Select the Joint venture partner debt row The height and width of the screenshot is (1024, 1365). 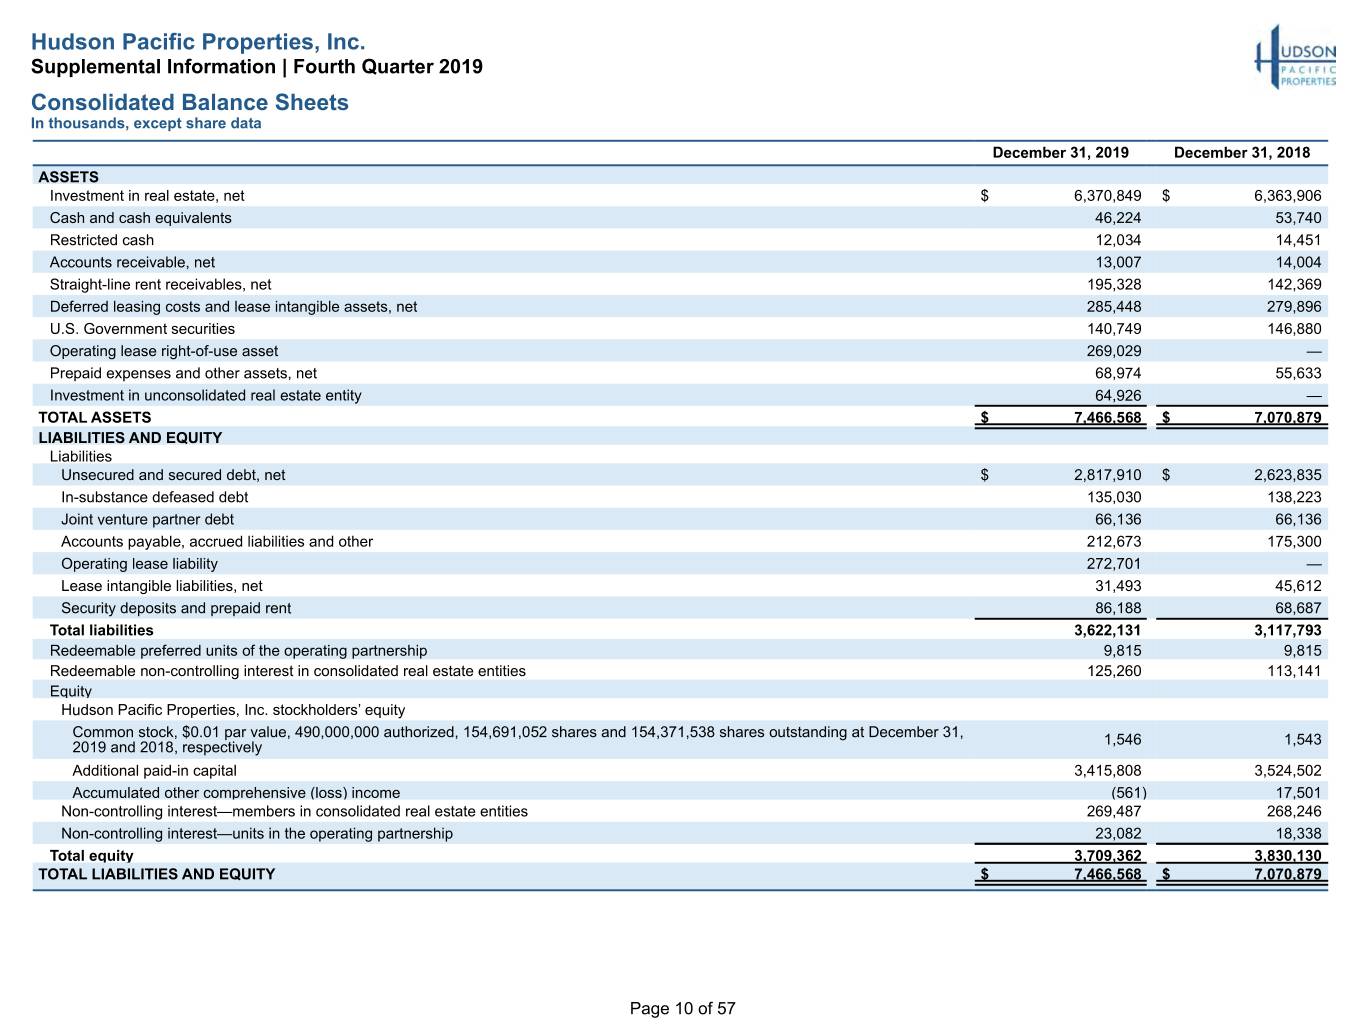(x=680, y=519)
